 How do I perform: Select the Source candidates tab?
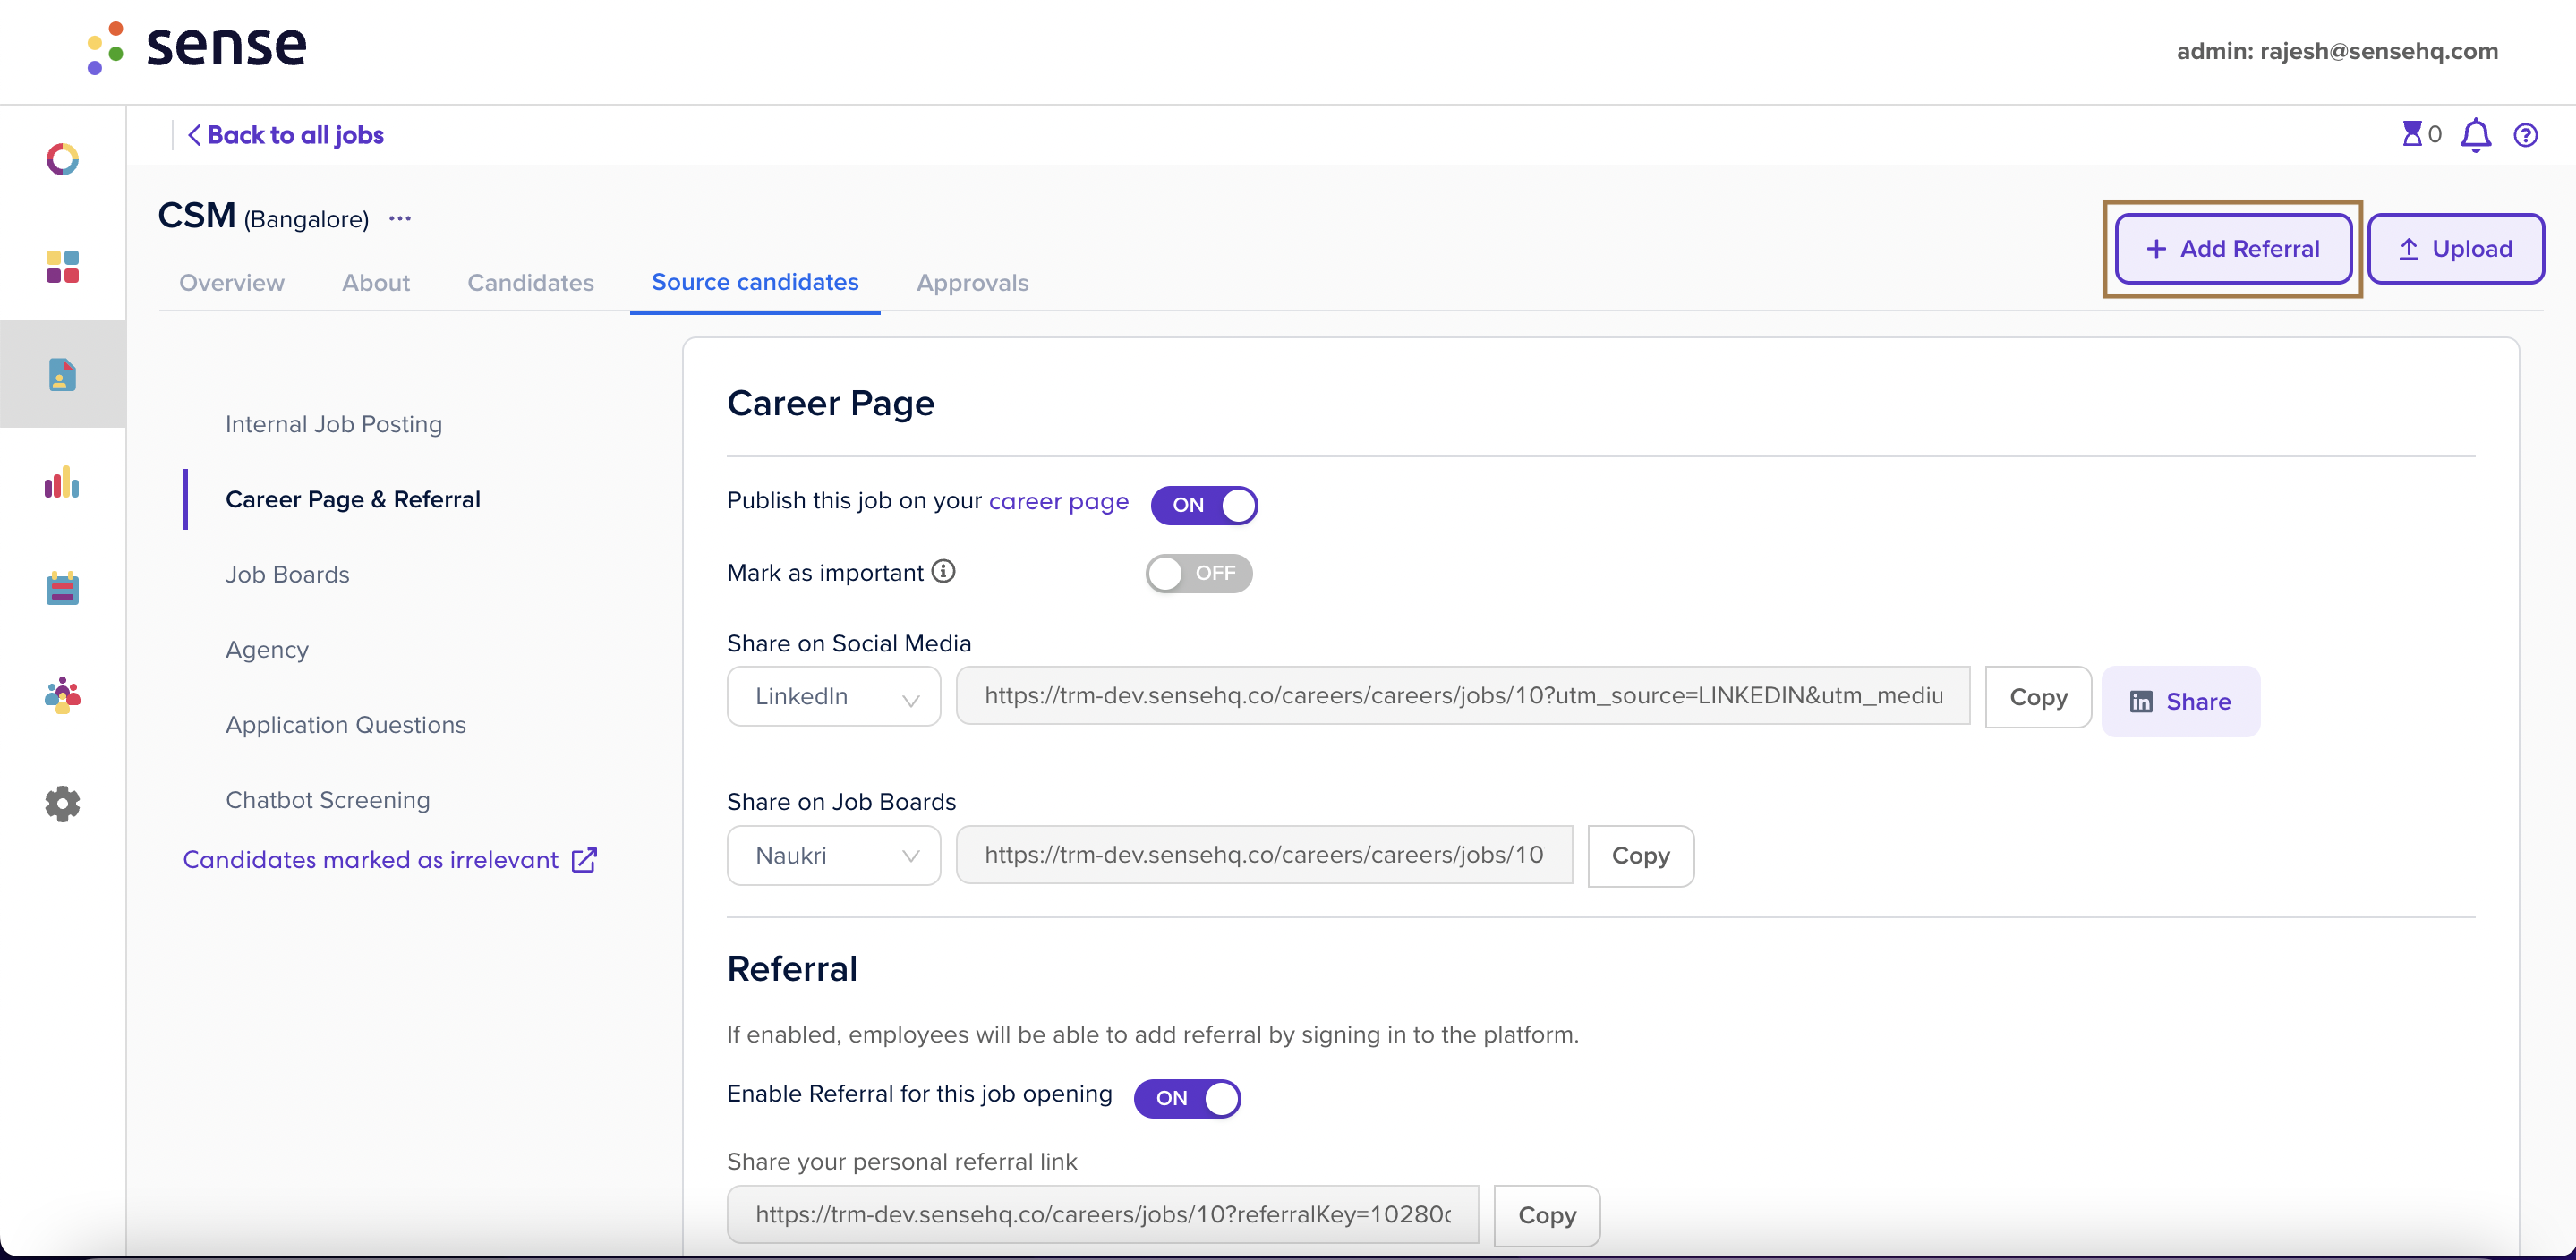(x=755, y=283)
